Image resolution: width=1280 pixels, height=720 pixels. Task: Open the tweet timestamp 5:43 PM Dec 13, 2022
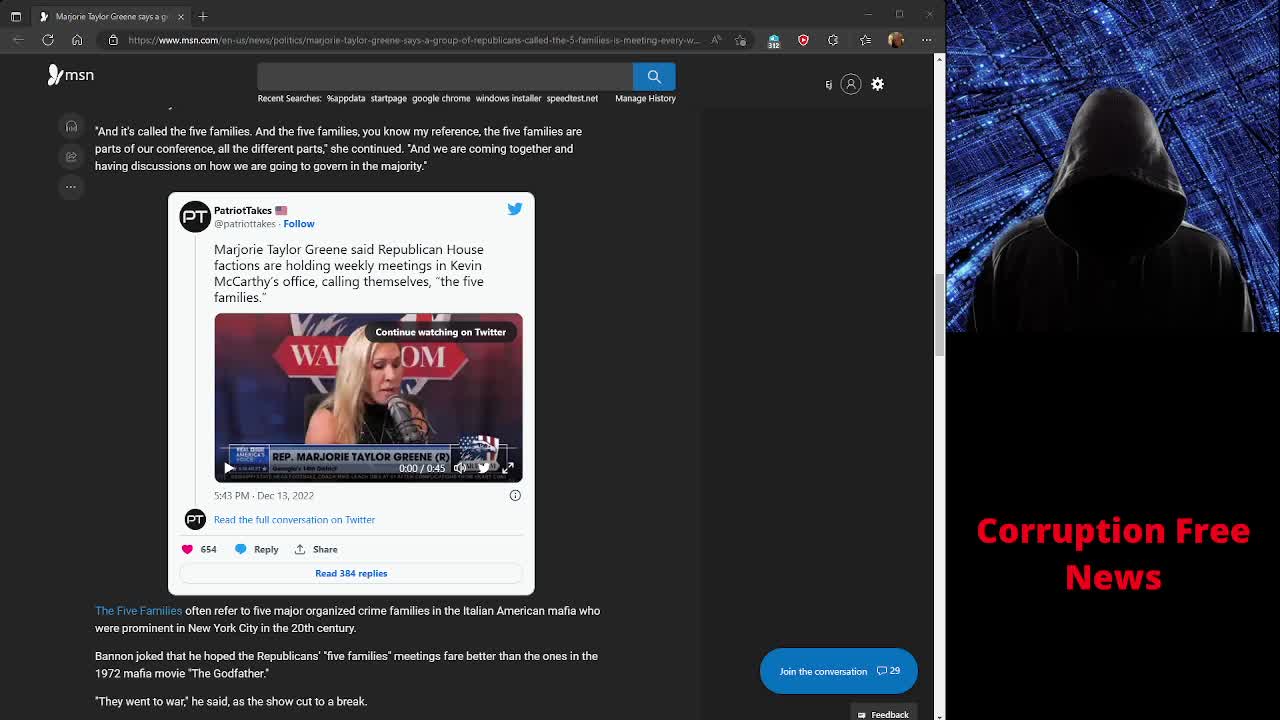pos(264,495)
